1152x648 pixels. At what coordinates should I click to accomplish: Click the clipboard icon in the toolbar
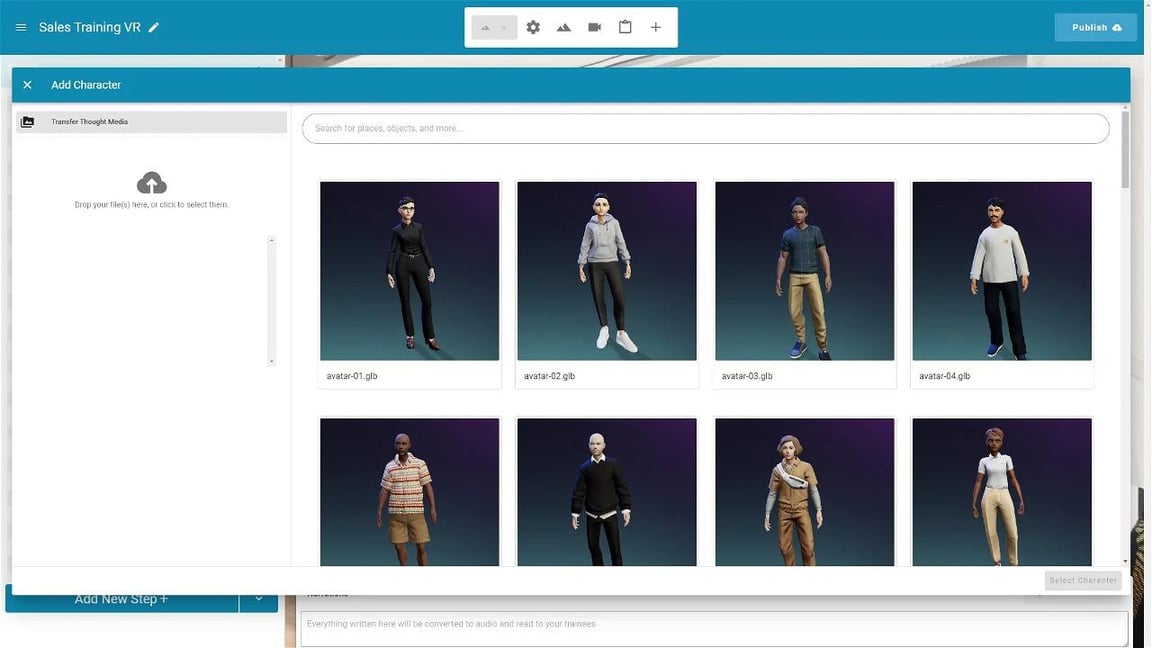pyautogui.click(x=625, y=27)
